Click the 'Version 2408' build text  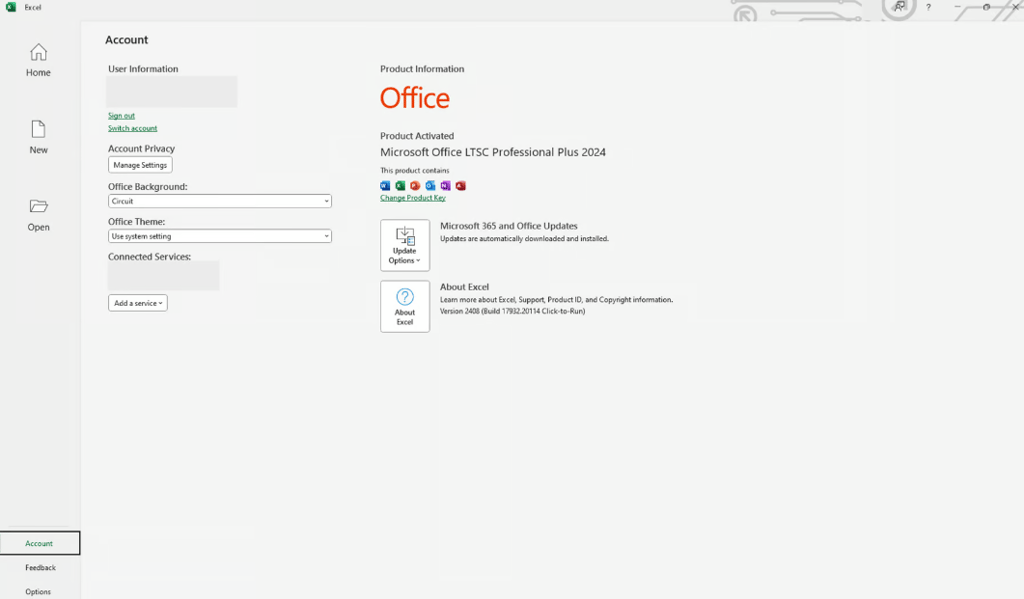(x=513, y=312)
